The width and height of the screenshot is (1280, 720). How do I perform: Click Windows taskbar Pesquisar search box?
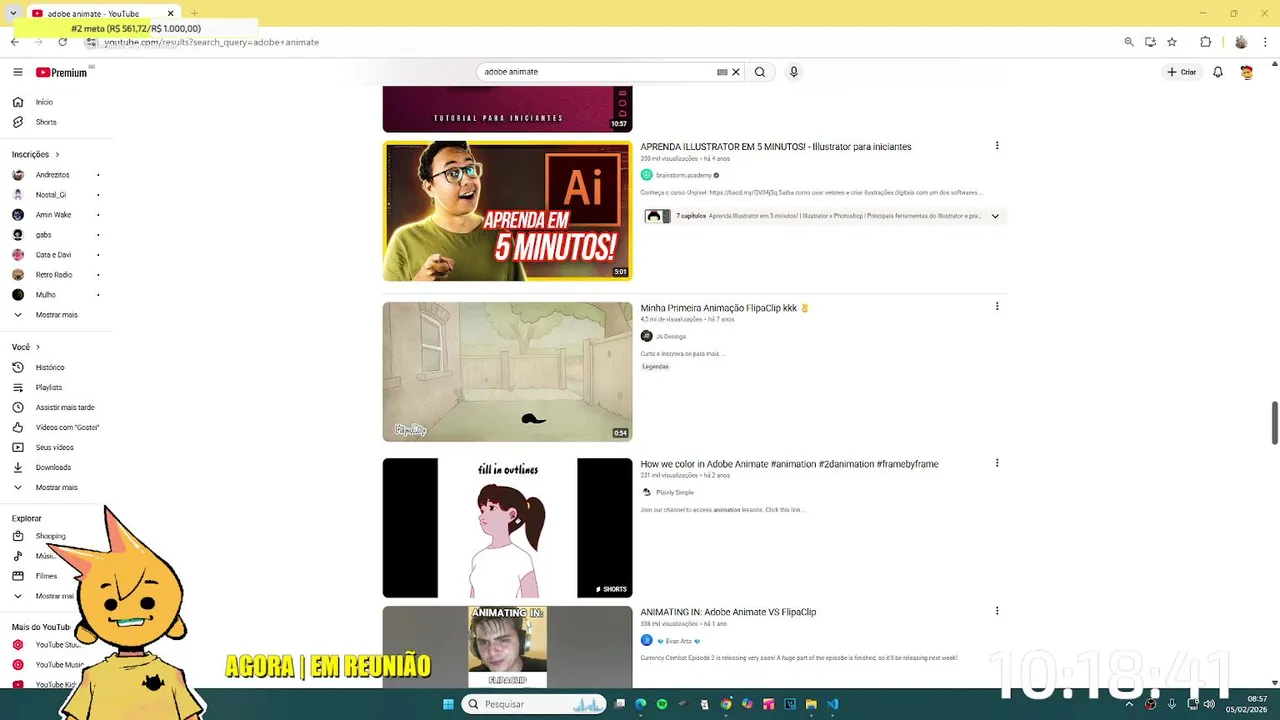(x=535, y=704)
